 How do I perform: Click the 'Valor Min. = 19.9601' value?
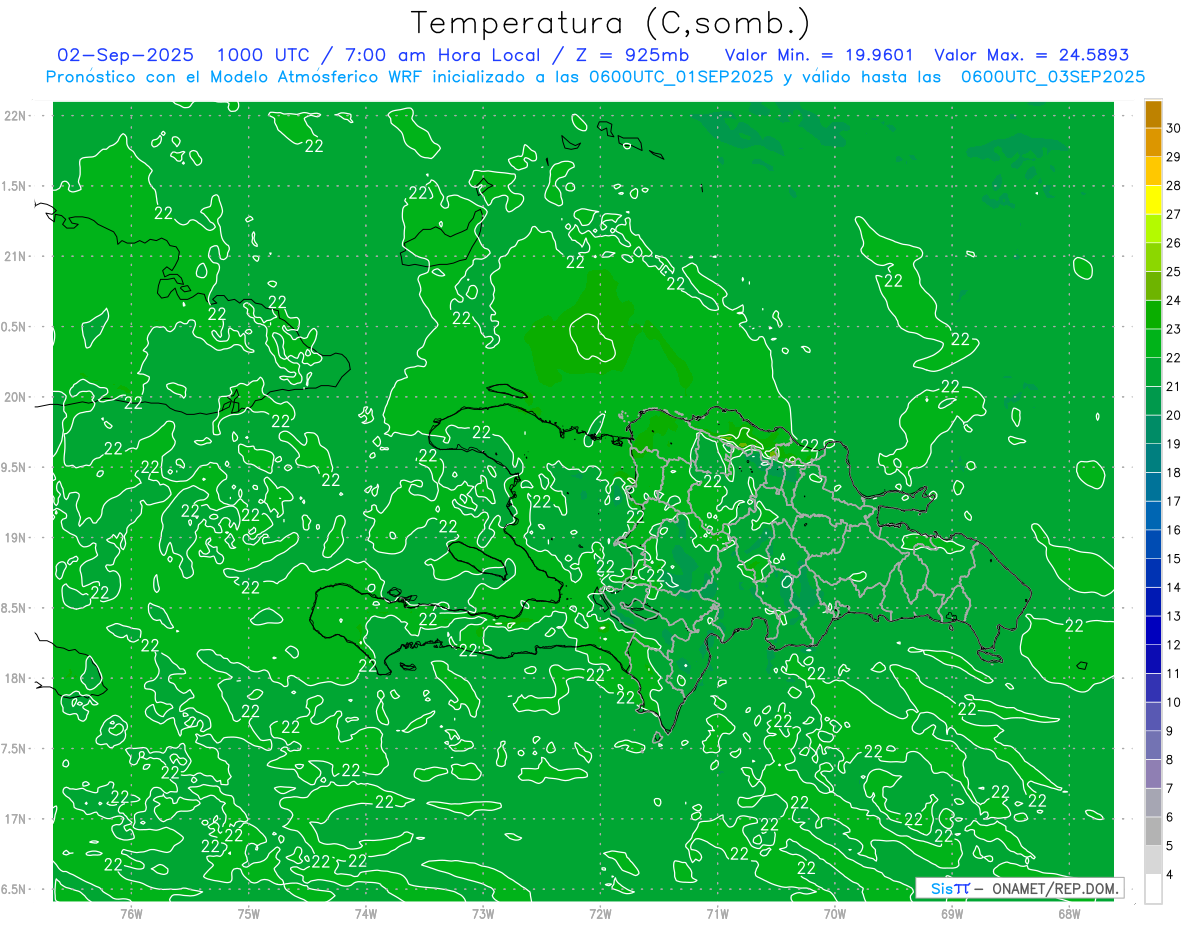(818, 55)
